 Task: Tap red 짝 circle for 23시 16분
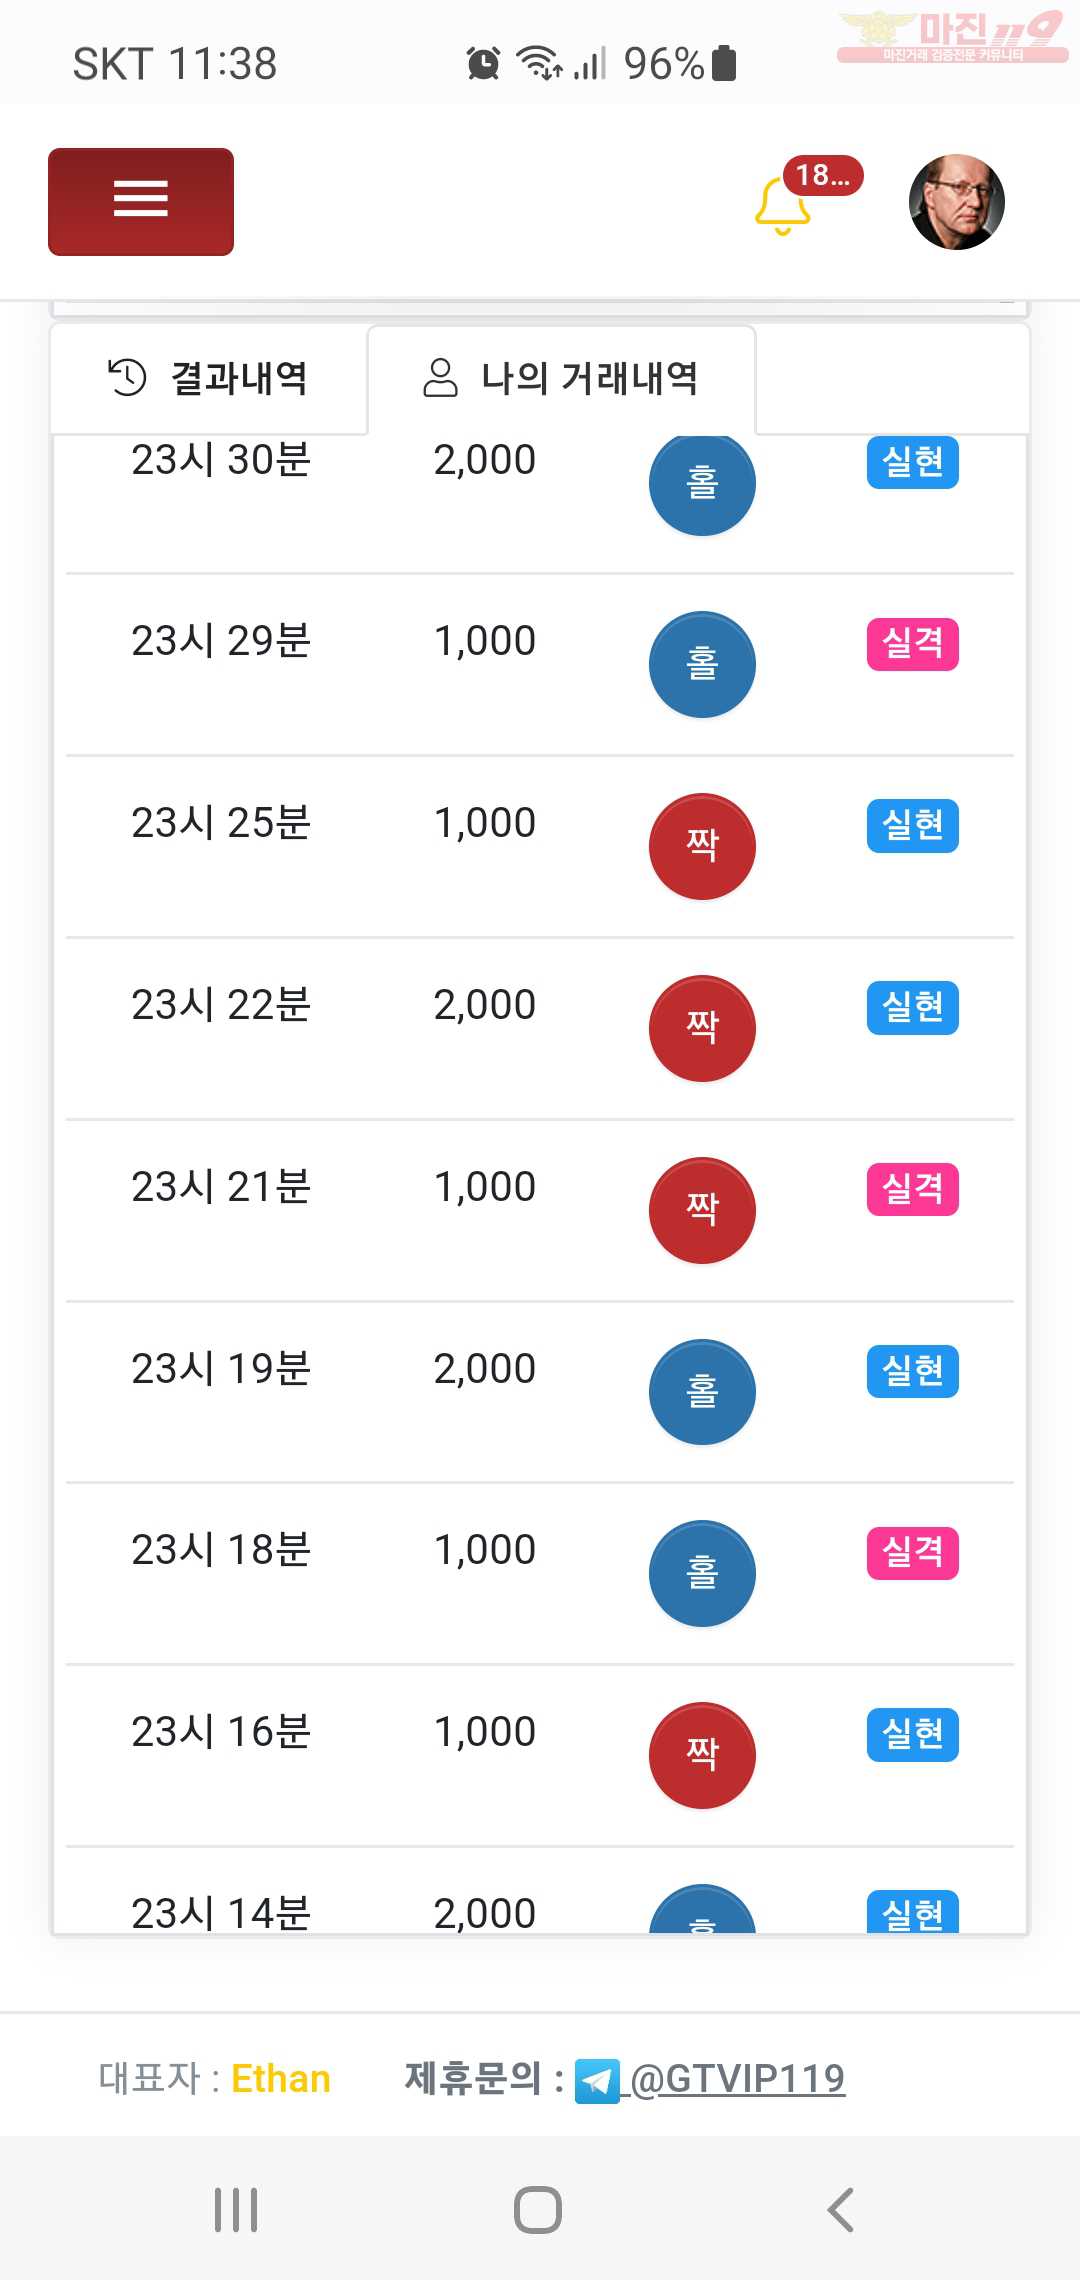point(702,1755)
